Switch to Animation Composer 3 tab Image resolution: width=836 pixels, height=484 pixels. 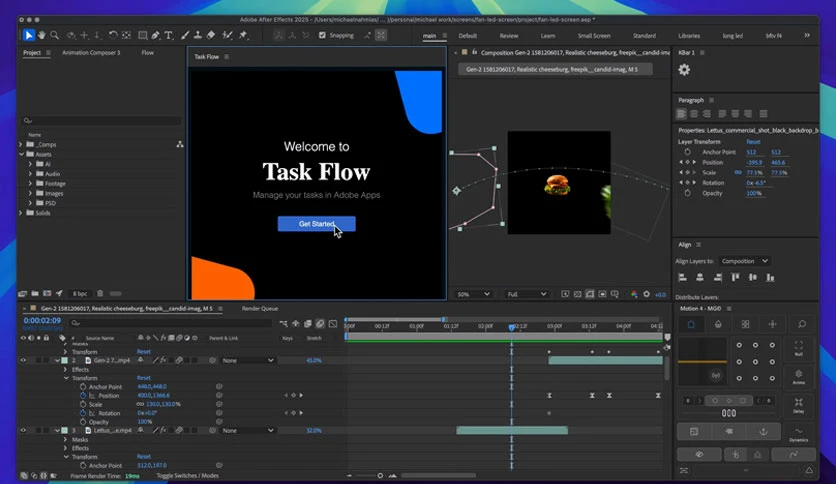[91, 53]
